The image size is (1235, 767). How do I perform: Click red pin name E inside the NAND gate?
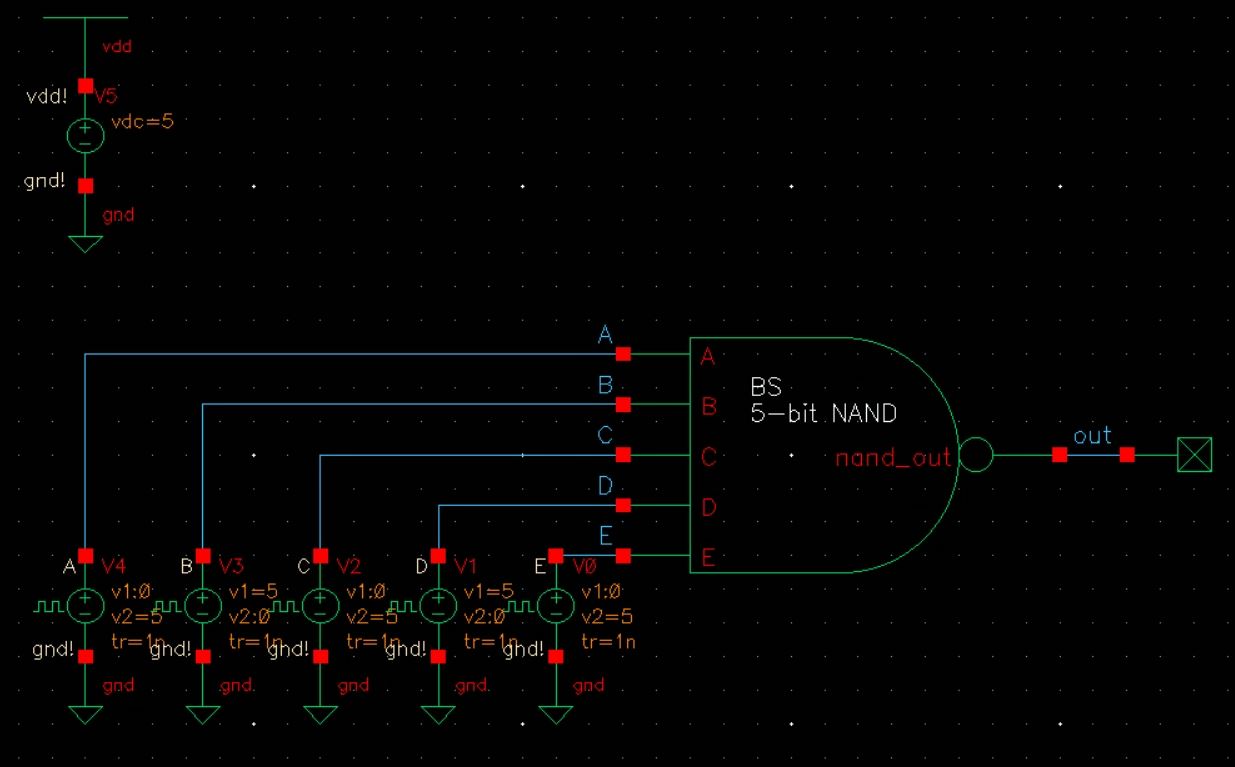pos(708,558)
